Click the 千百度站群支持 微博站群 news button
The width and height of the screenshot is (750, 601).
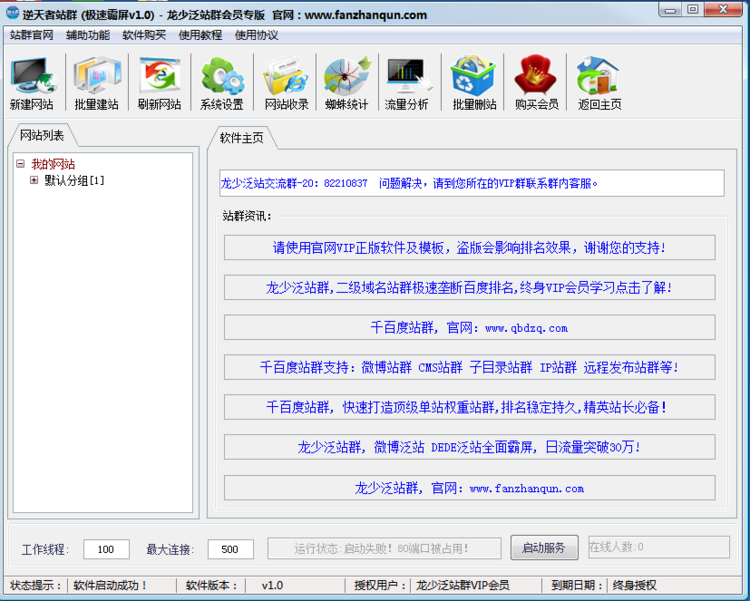click(x=470, y=367)
